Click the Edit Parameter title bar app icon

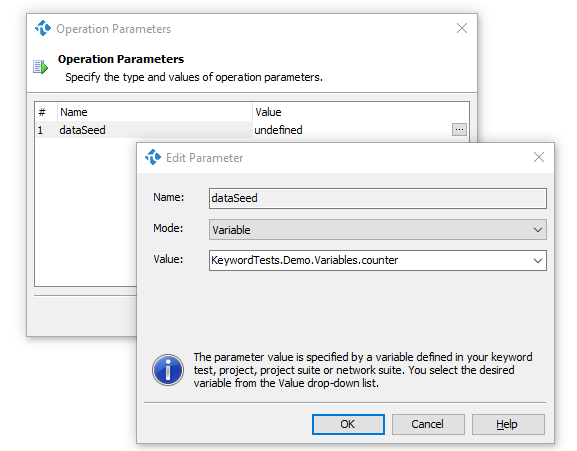(x=153, y=157)
